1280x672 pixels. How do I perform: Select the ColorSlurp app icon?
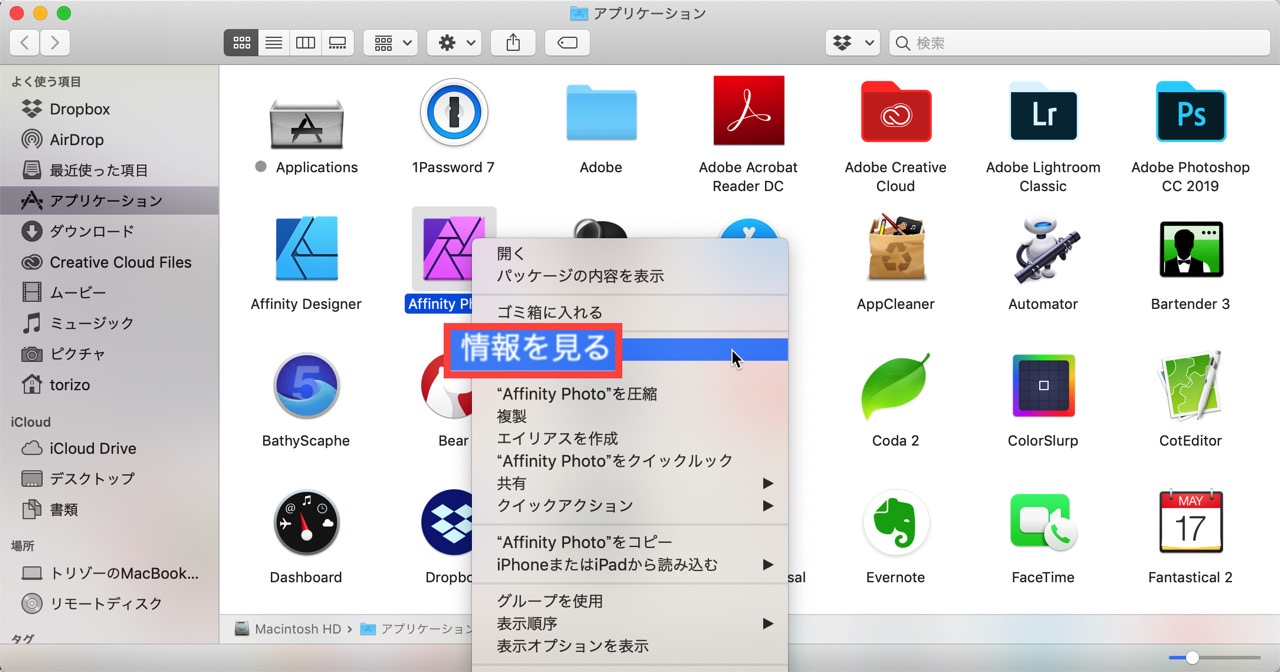1043,385
